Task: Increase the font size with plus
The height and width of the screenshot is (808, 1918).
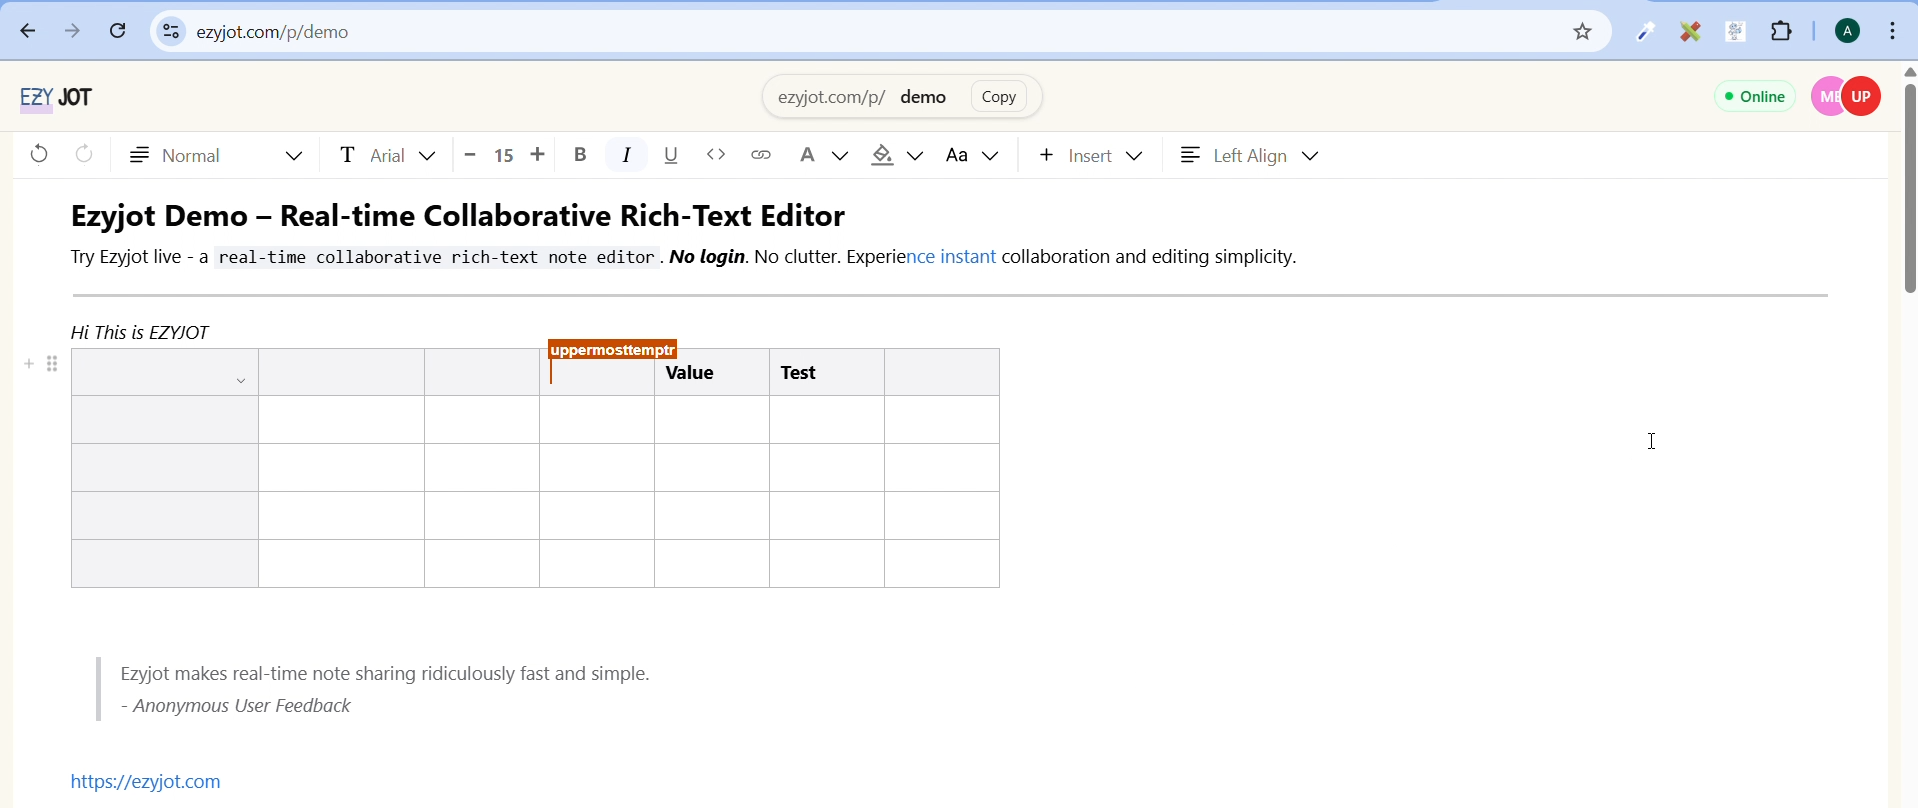Action: click(x=539, y=155)
